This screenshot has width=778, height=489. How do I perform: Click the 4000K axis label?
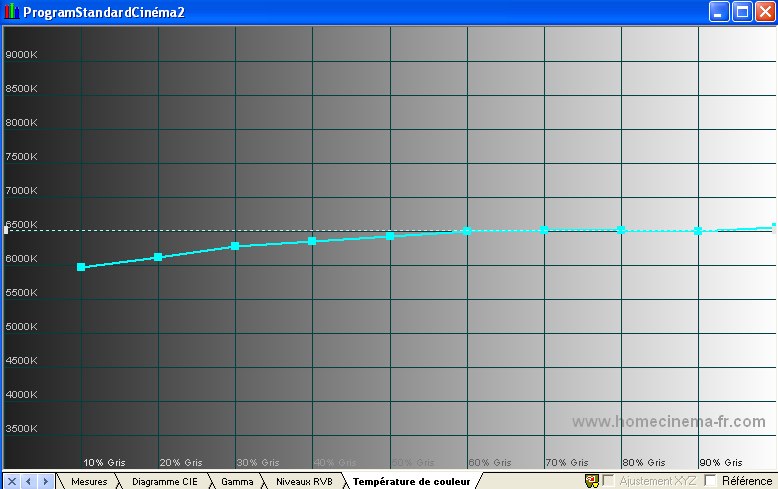pos(21,394)
